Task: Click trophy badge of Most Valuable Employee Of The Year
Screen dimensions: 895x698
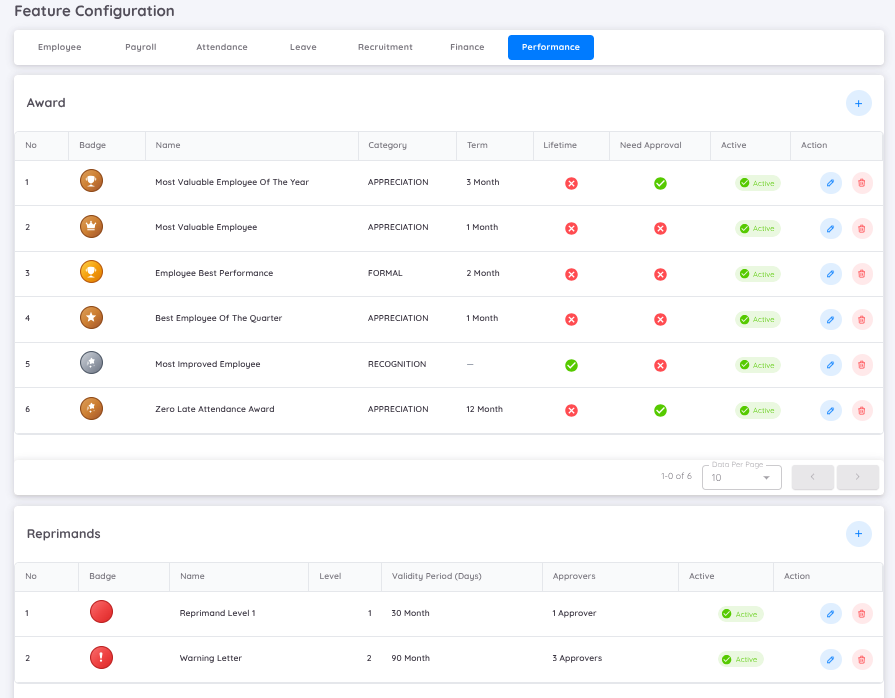Action: coord(91,181)
